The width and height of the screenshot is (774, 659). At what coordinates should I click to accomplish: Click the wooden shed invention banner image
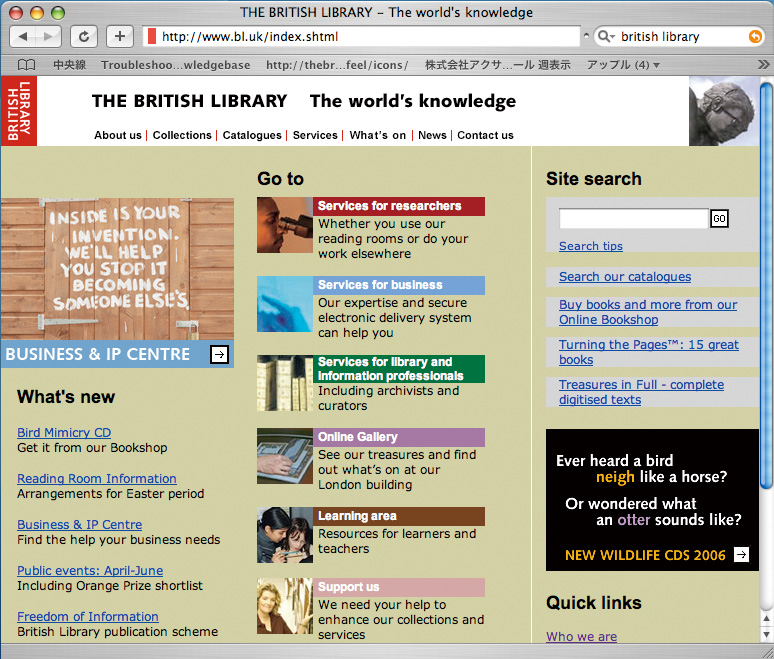pos(117,269)
